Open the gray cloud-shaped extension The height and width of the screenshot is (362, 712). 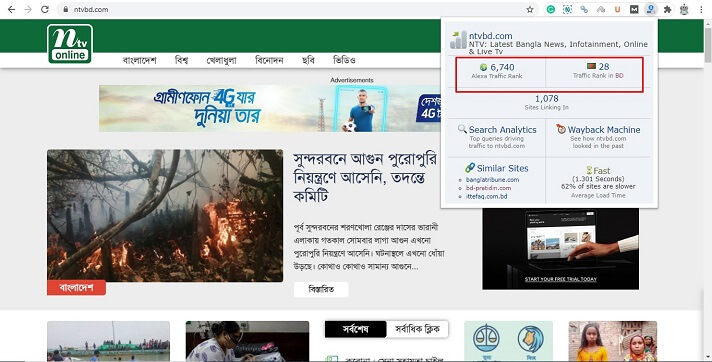pyautogui.click(x=601, y=9)
